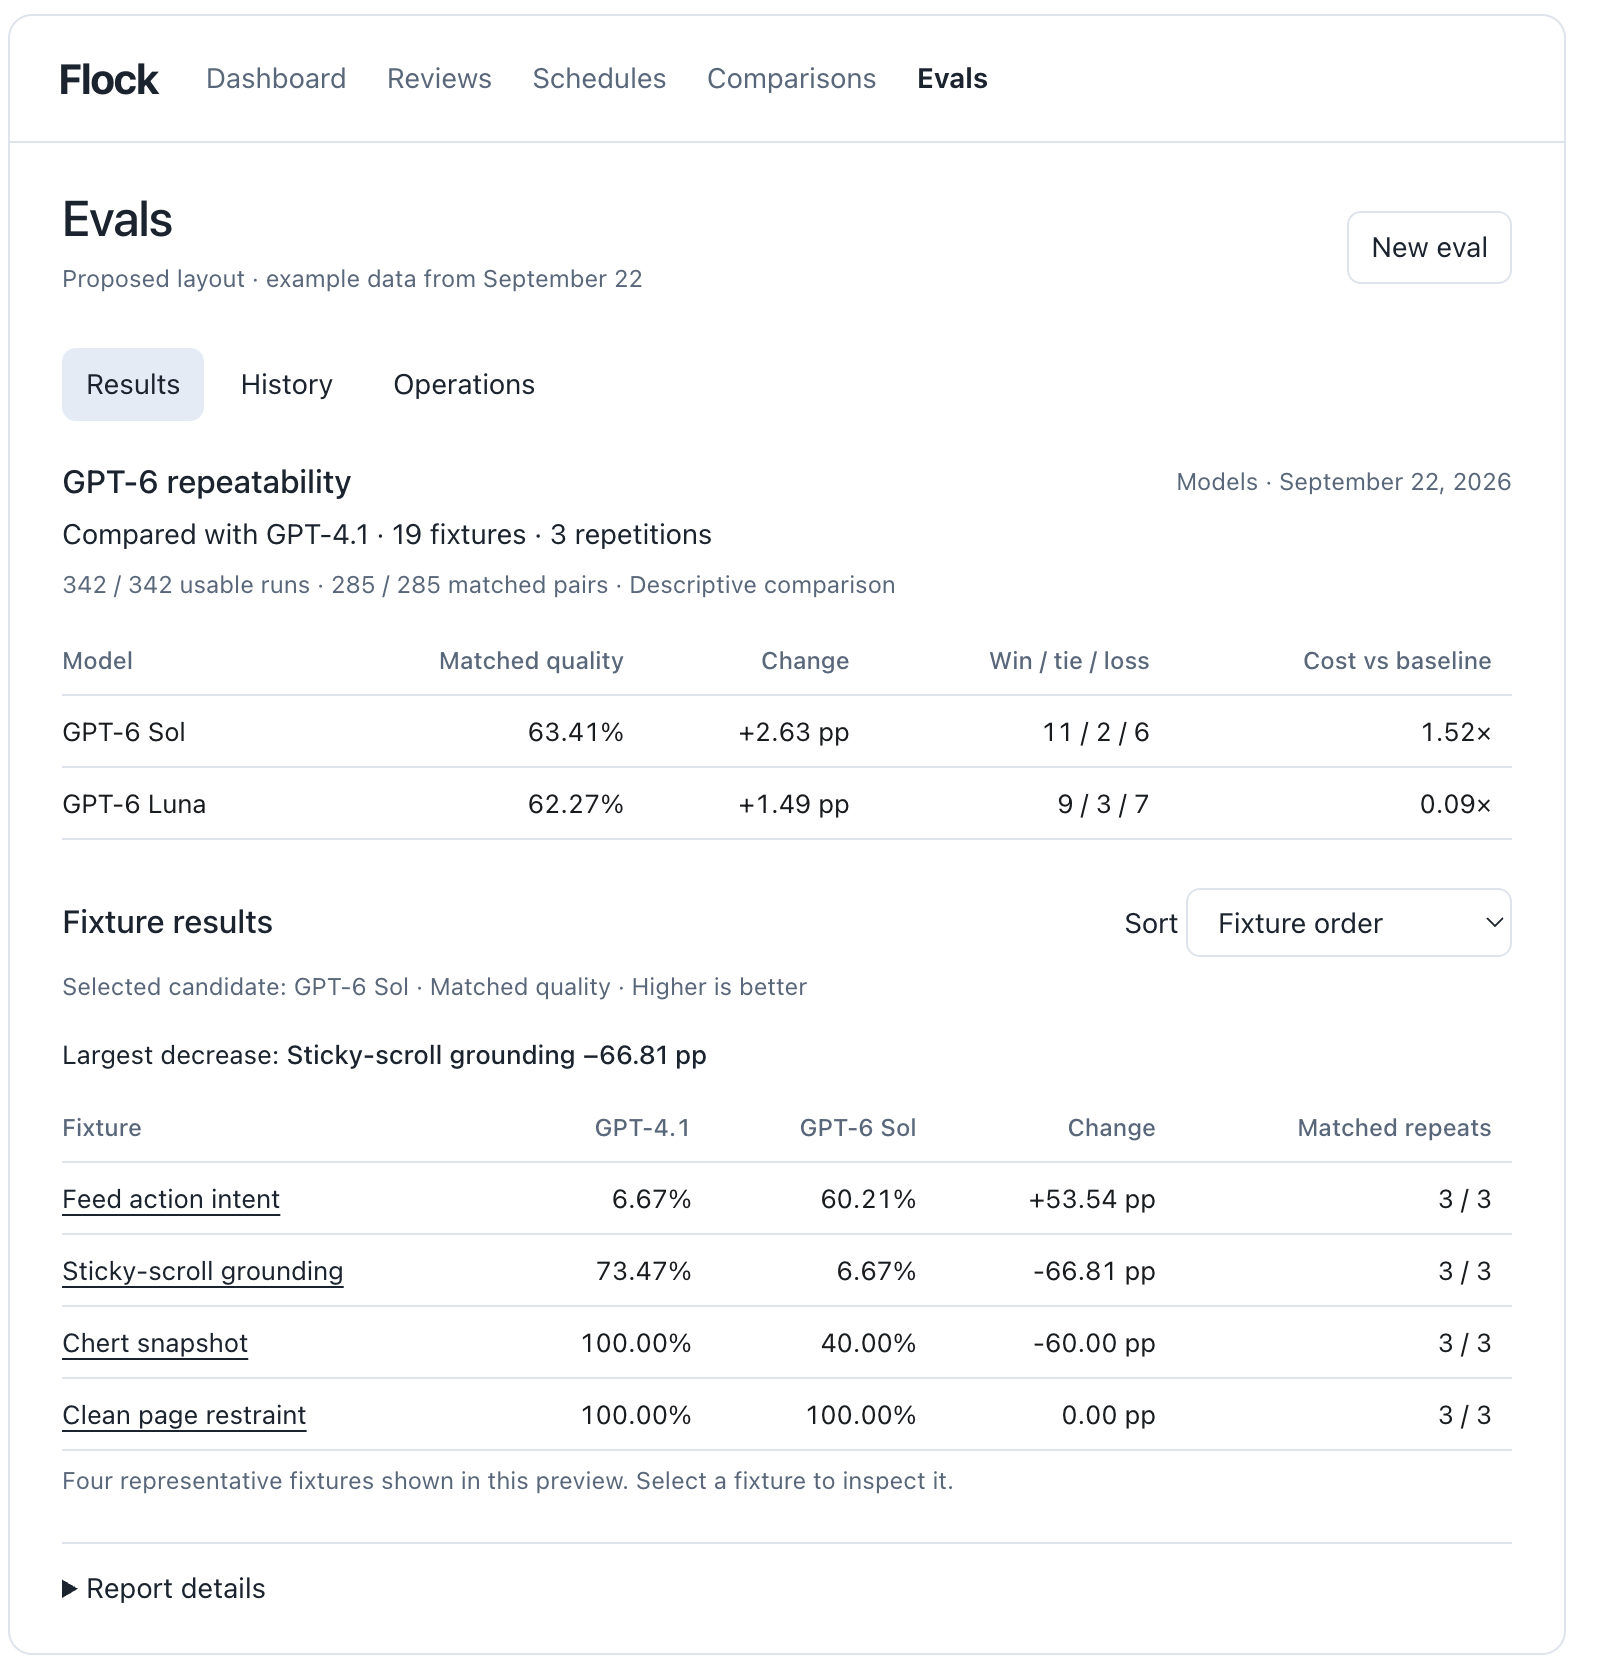Open the Schedules page

click(x=599, y=79)
